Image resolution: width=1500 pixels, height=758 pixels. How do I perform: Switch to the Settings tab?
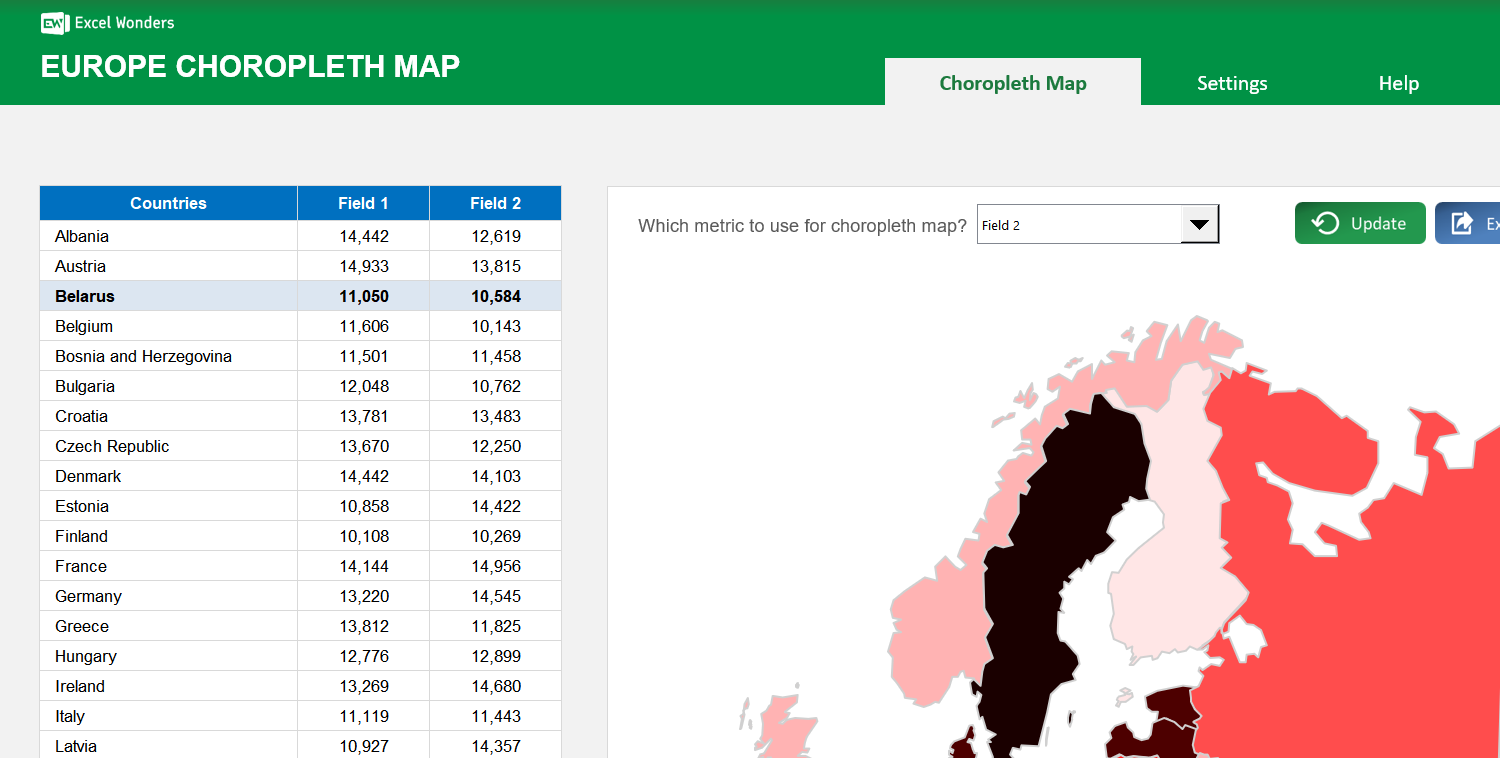1232,83
